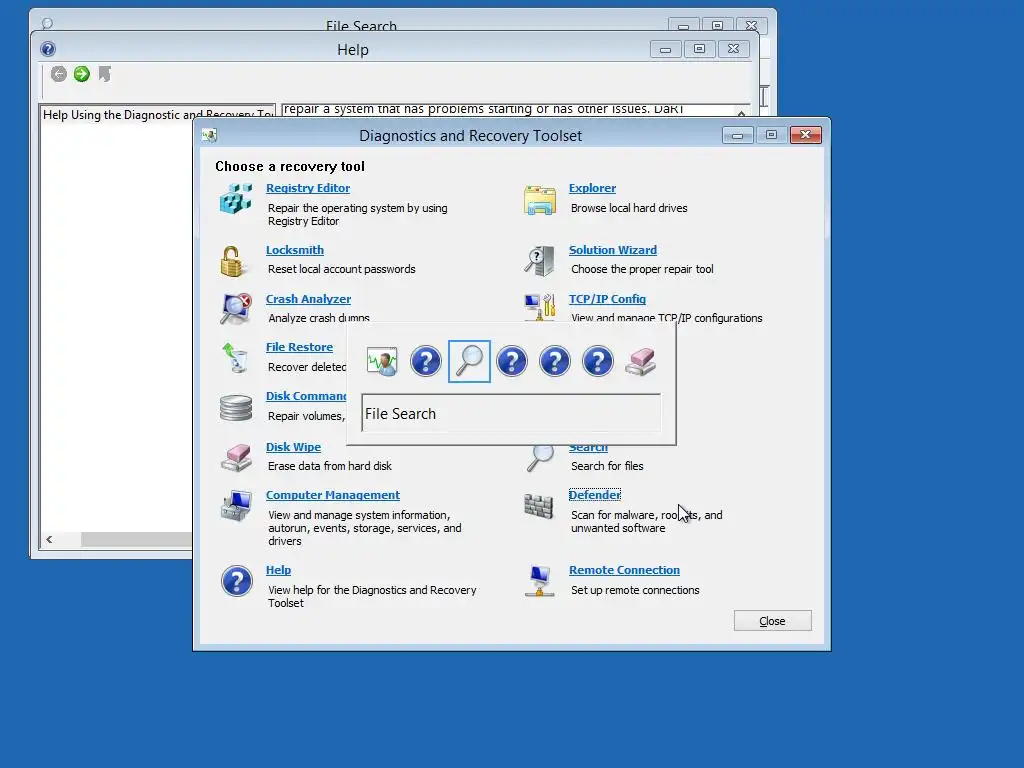This screenshot has height=768, width=1024.
Task: Select the highlighted File Search magnifier in switcher
Action: pyautogui.click(x=470, y=361)
